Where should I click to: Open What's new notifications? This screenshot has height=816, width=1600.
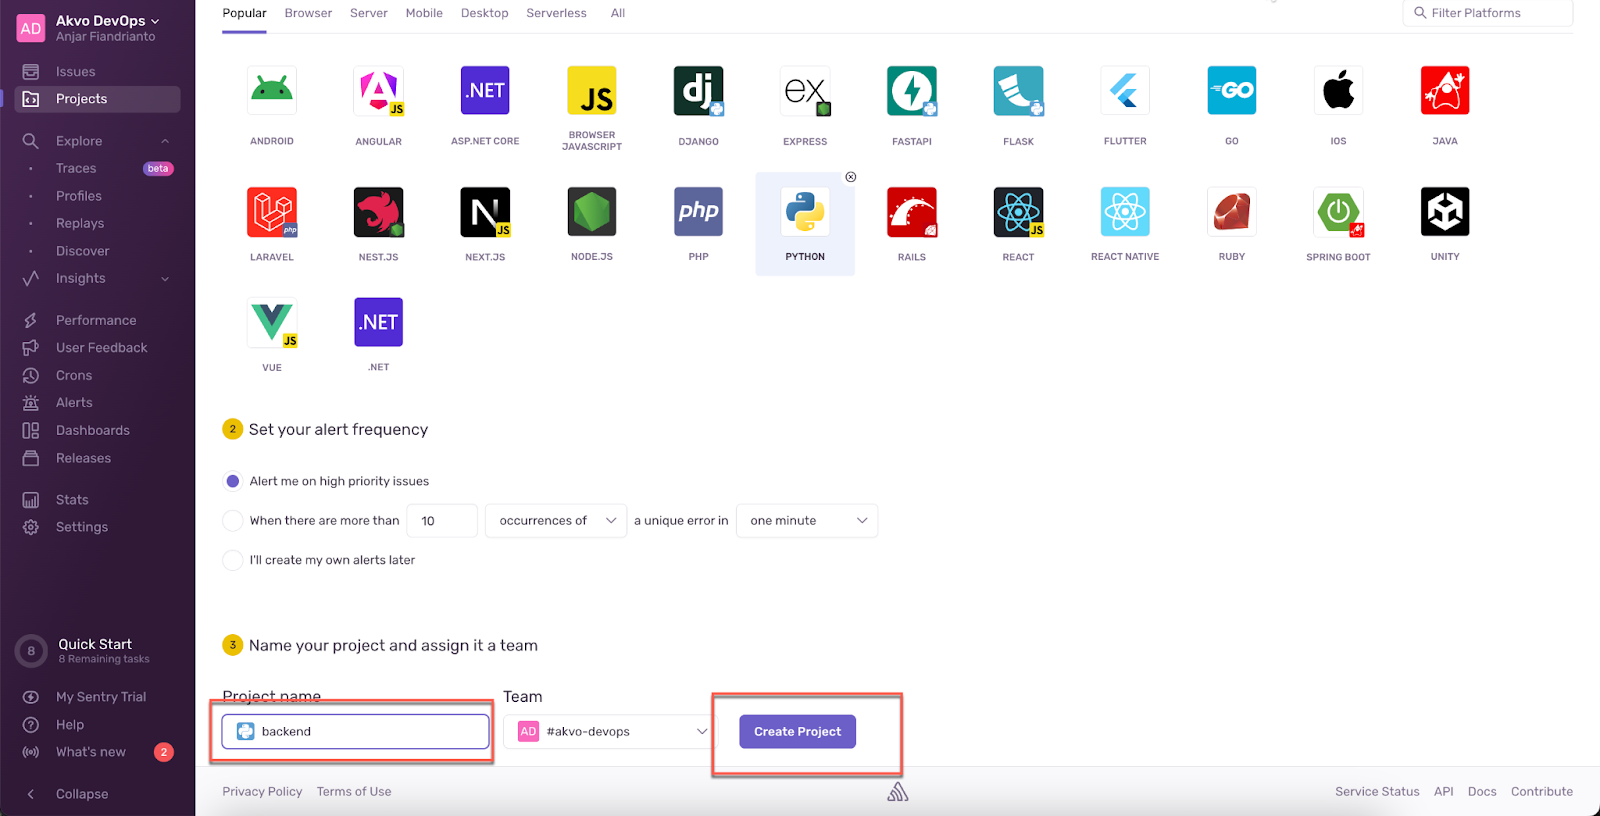pos(98,752)
